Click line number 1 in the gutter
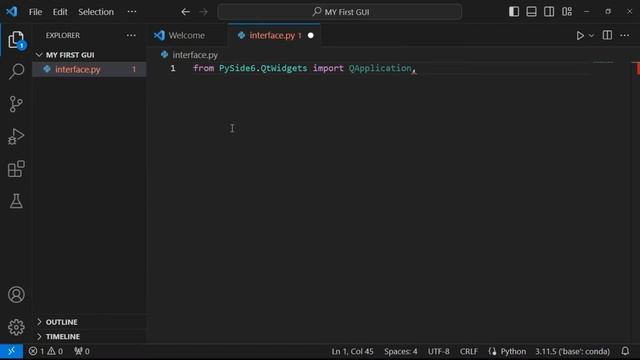The image size is (640, 360). click(x=173, y=69)
